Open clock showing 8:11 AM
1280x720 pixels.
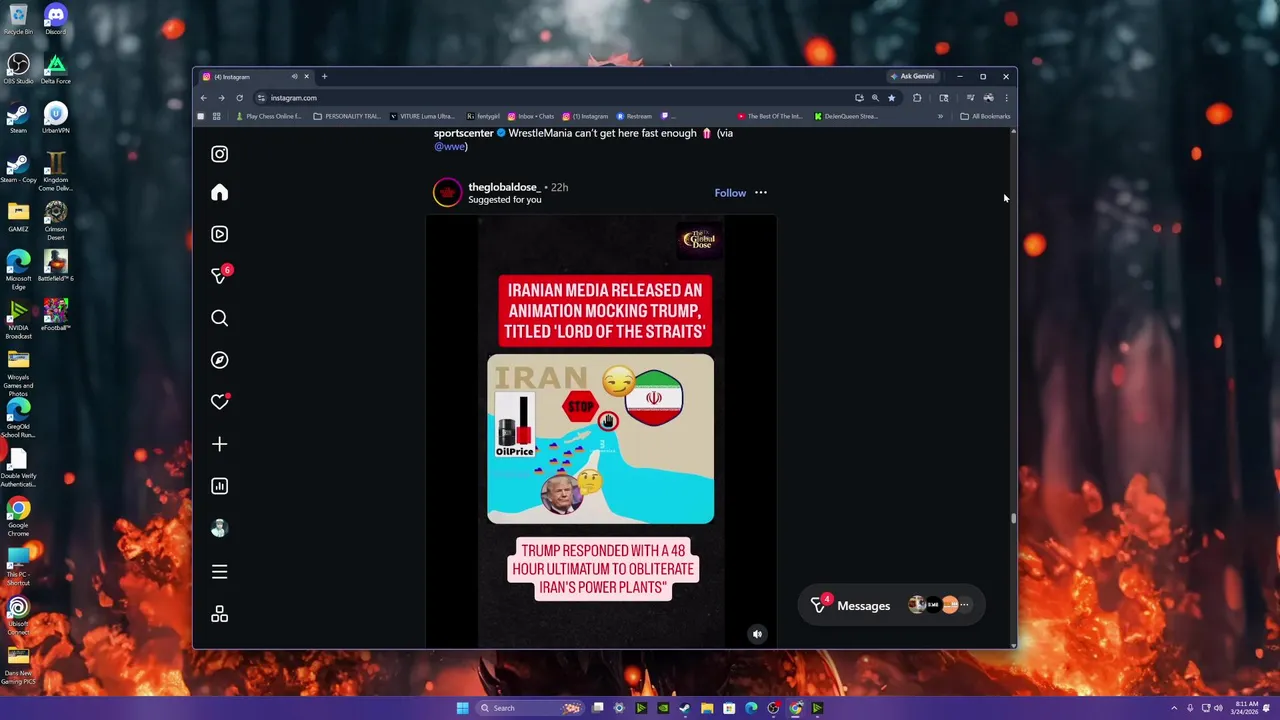[x=1245, y=708]
